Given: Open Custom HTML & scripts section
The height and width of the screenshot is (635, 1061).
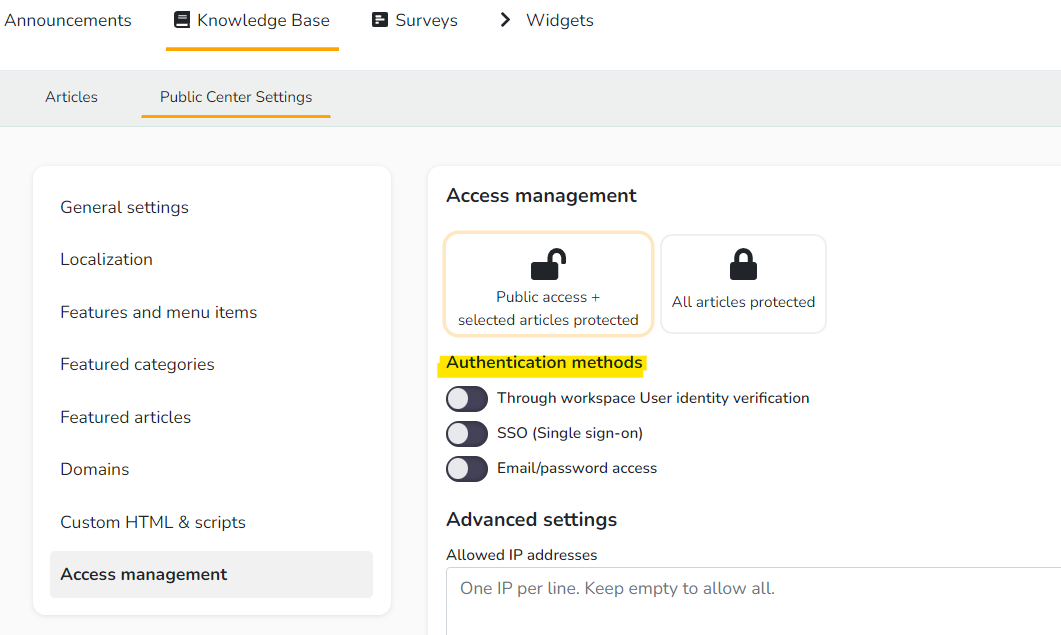Looking at the screenshot, I should pyautogui.click(x=153, y=522).
